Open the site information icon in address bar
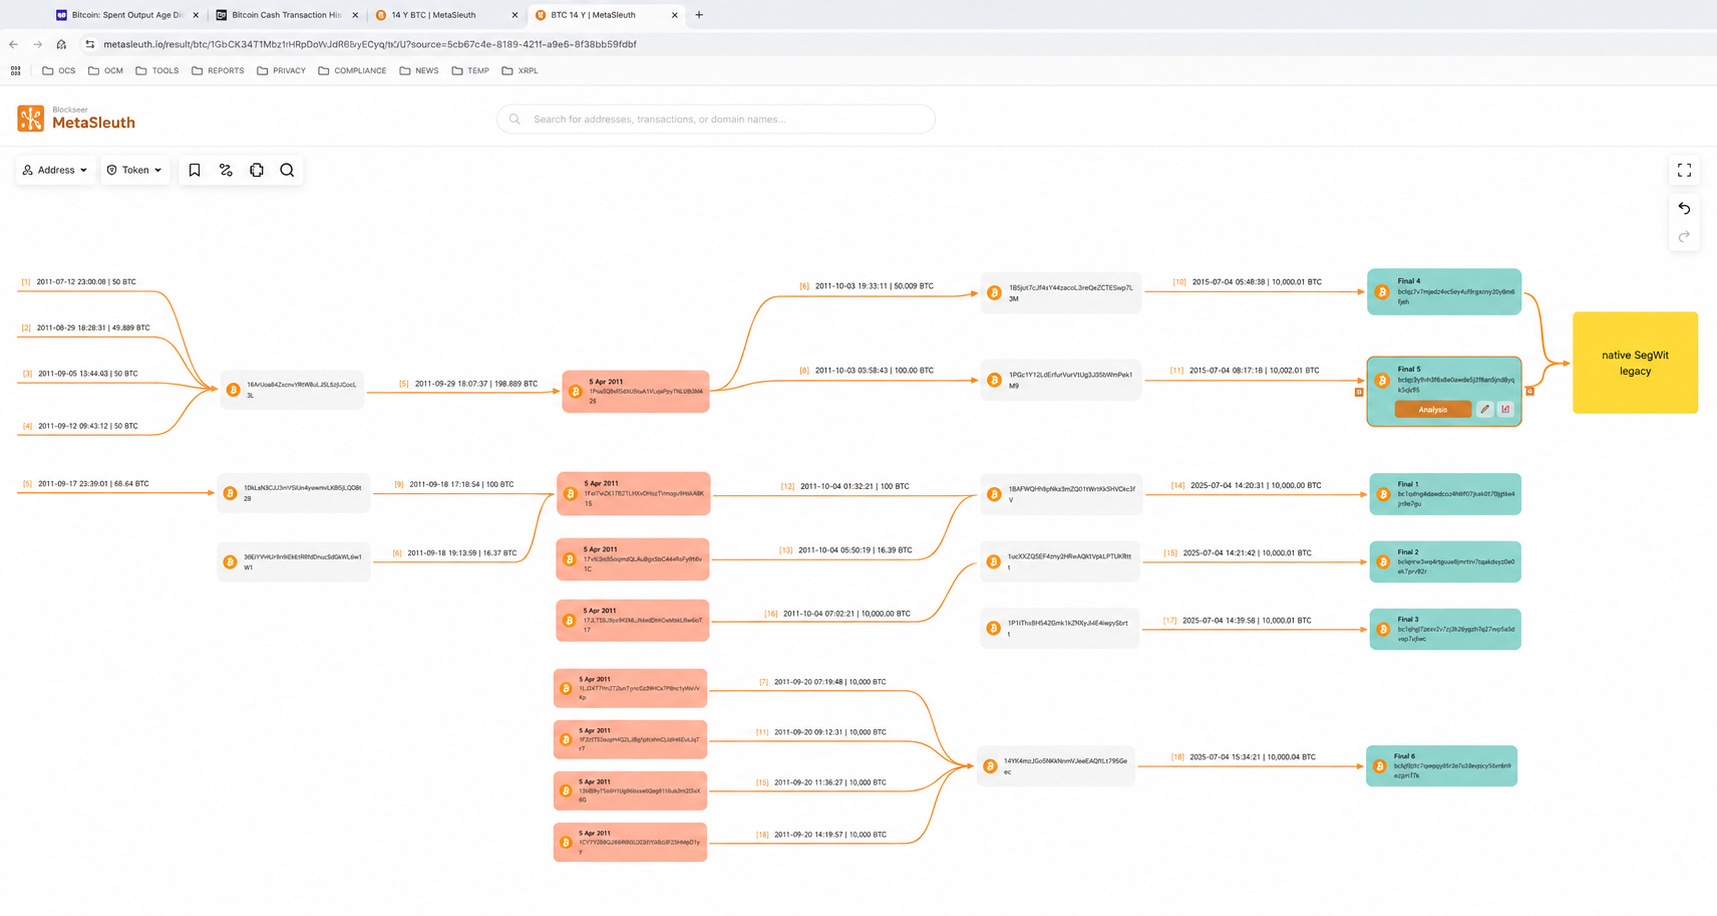Screen dimensions: 1717x916 coord(90,44)
